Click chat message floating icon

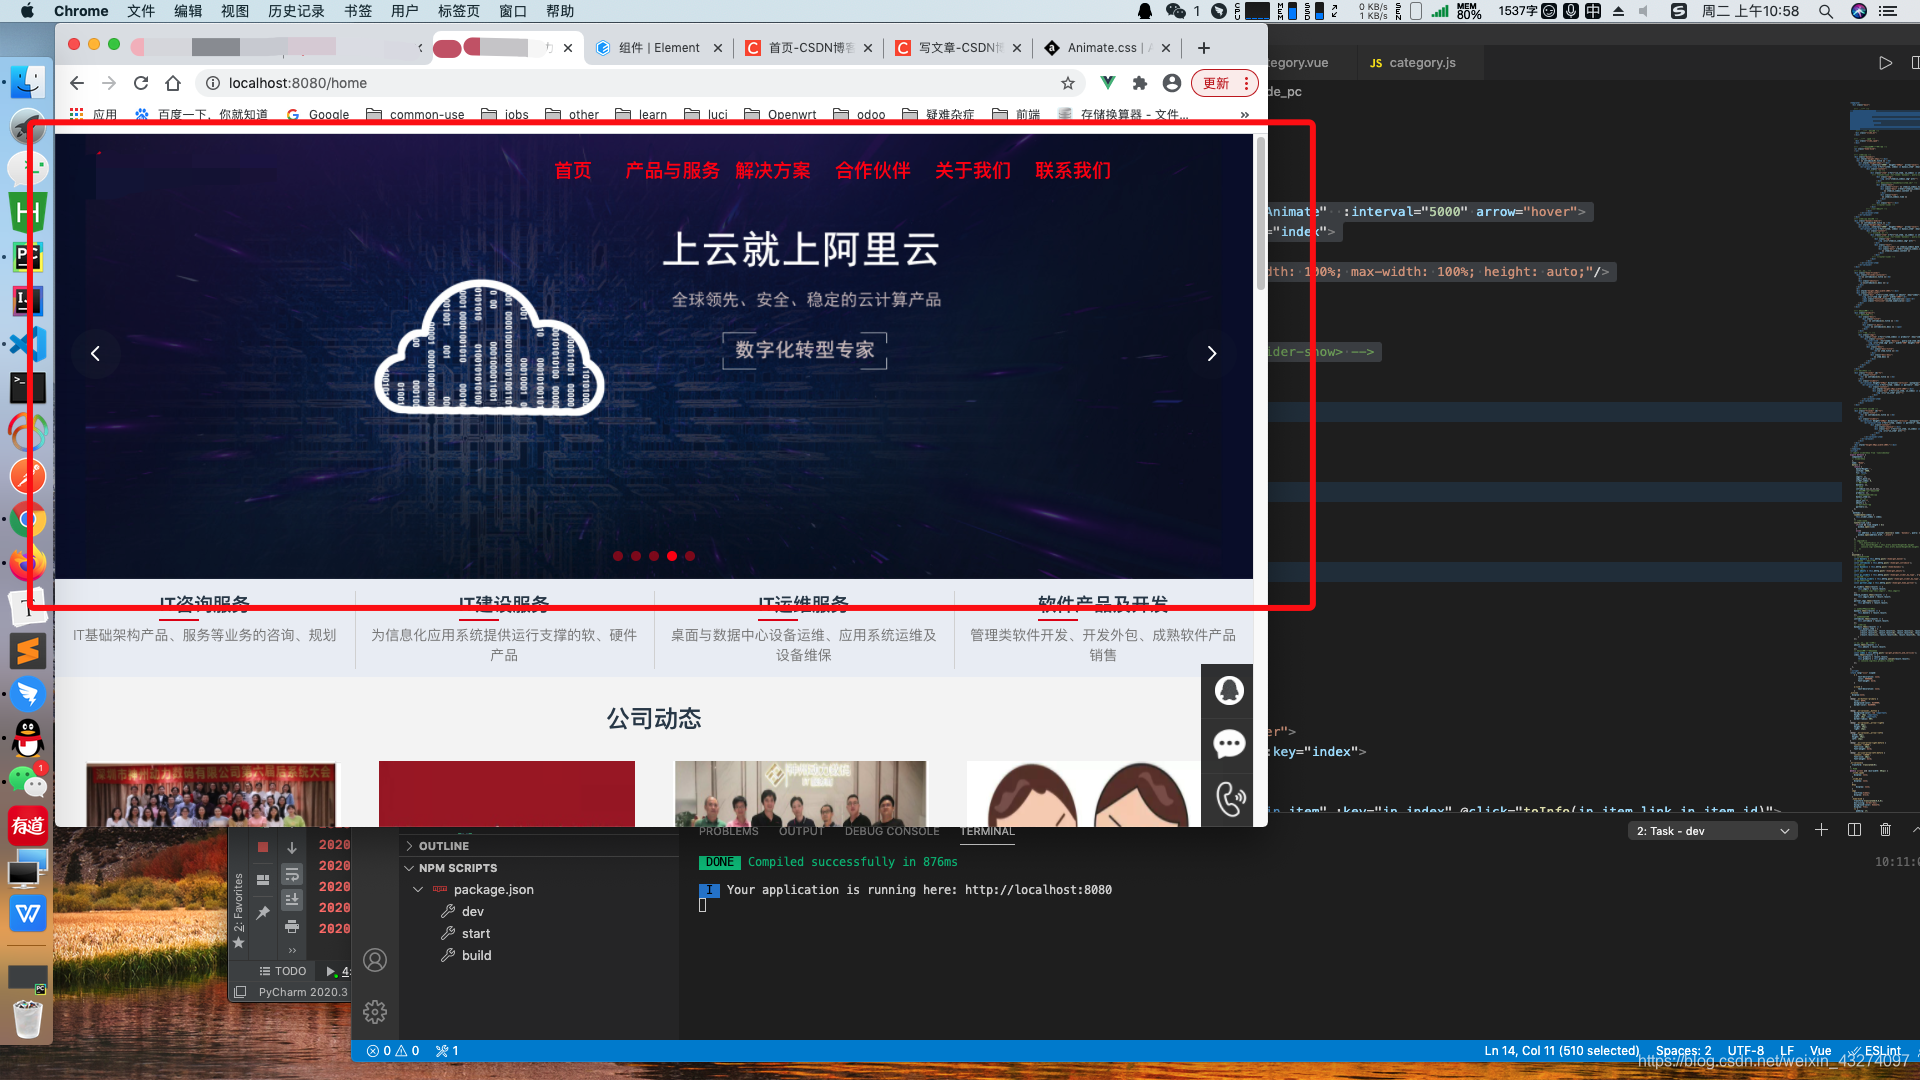click(x=1228, y=745)
